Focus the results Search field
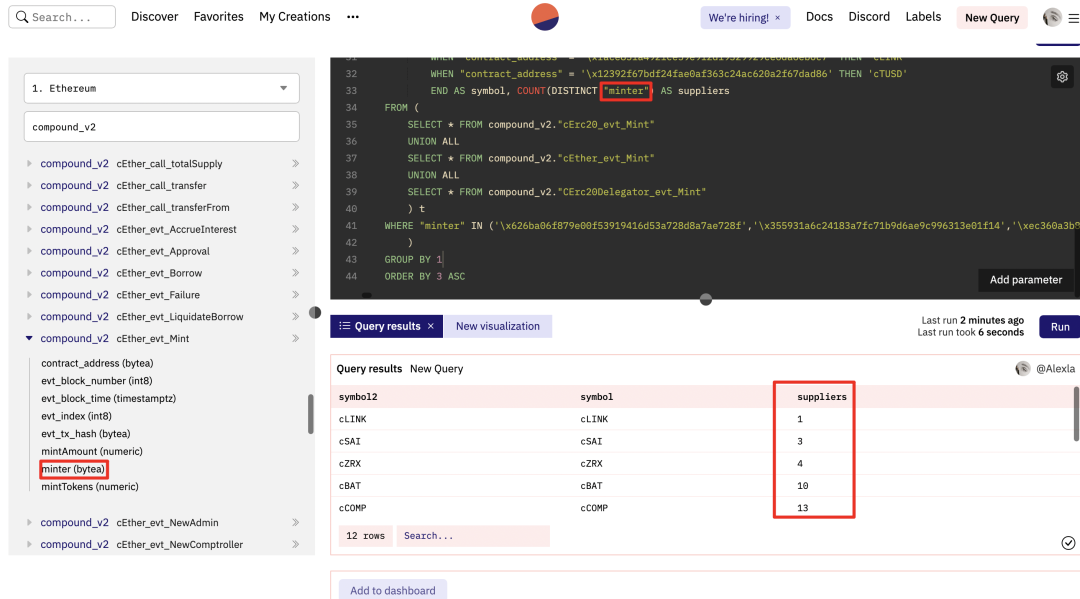This screenshot has height=599, width=1080. click(473, 536)
